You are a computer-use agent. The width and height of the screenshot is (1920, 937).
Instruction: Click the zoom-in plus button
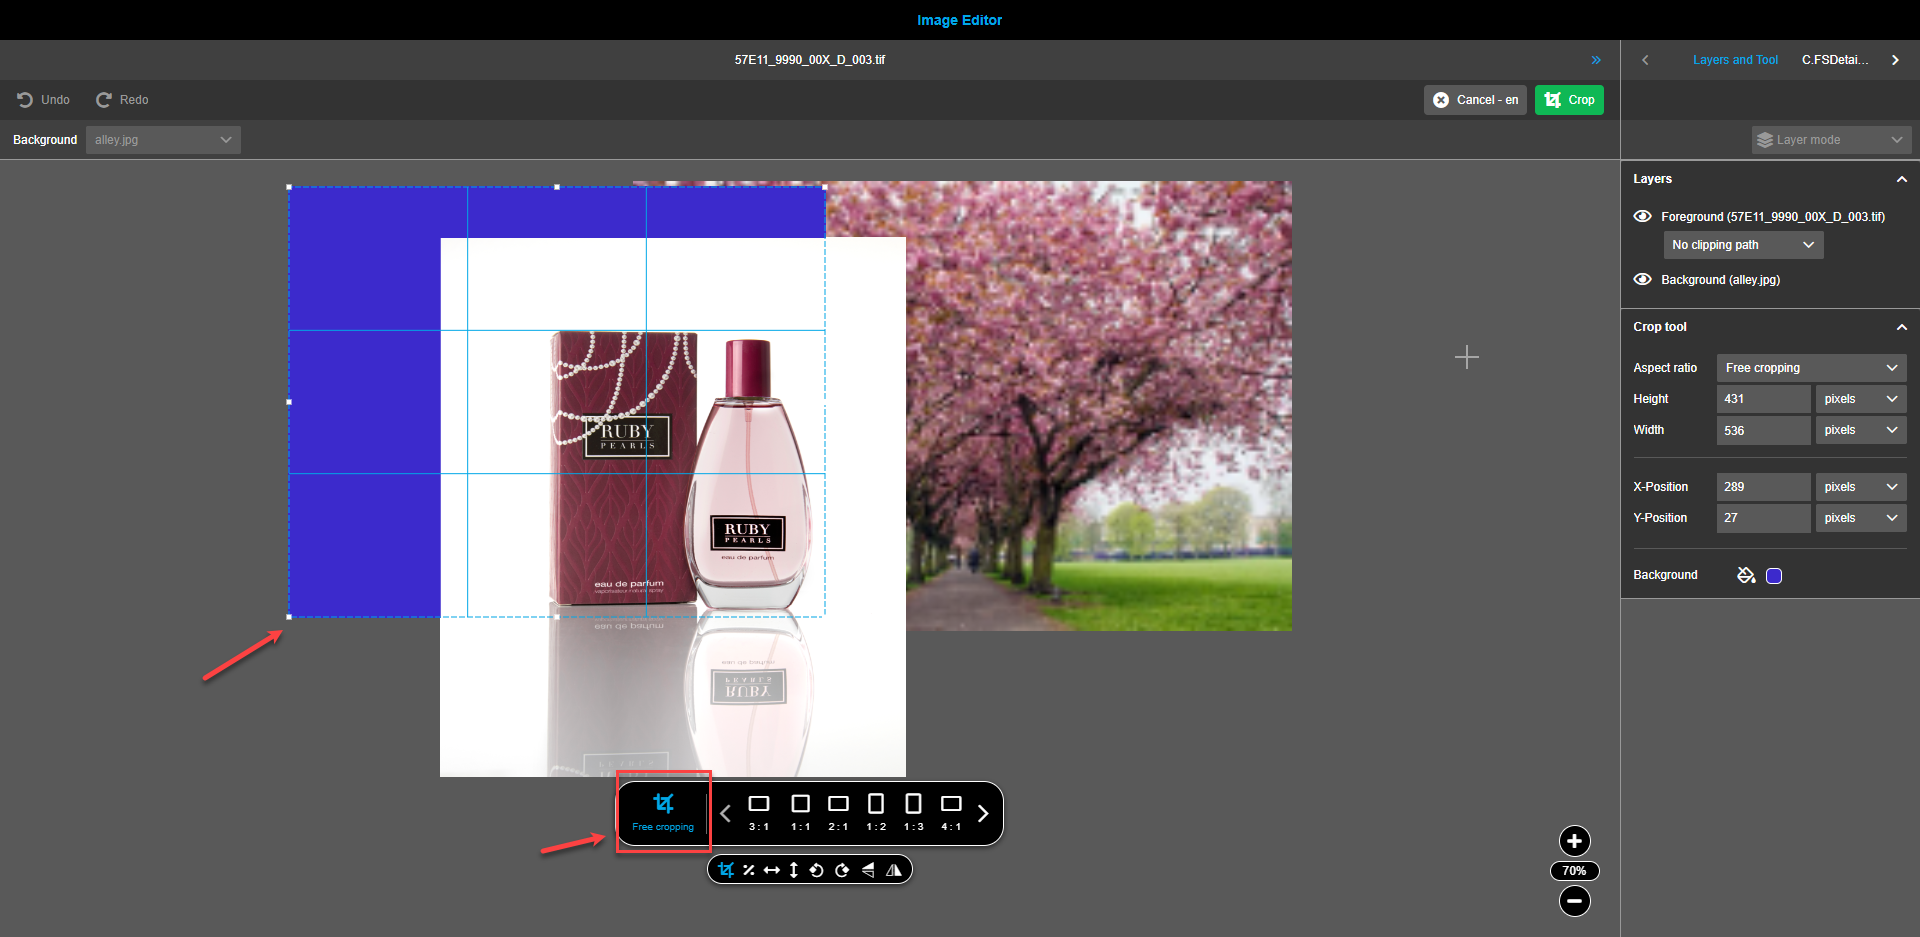1574,841
